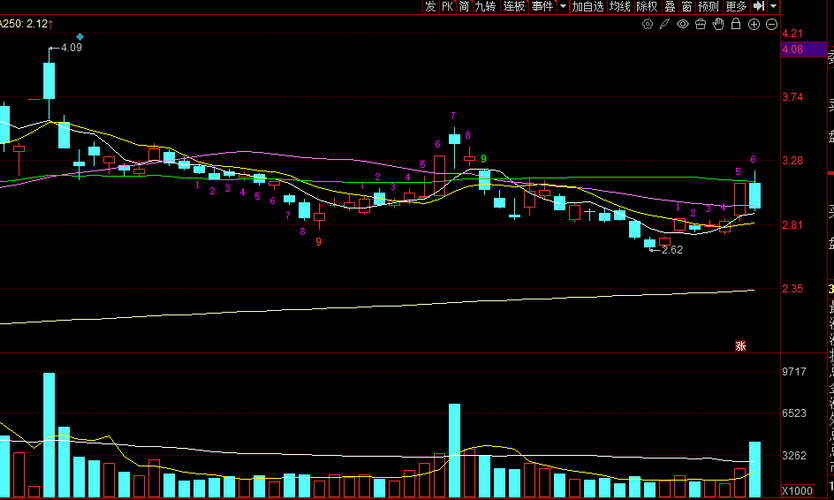Image resolution: width=834 pixels, height=500 pixels.
Task: Click the 发 toolbar button
Action: 430,6
